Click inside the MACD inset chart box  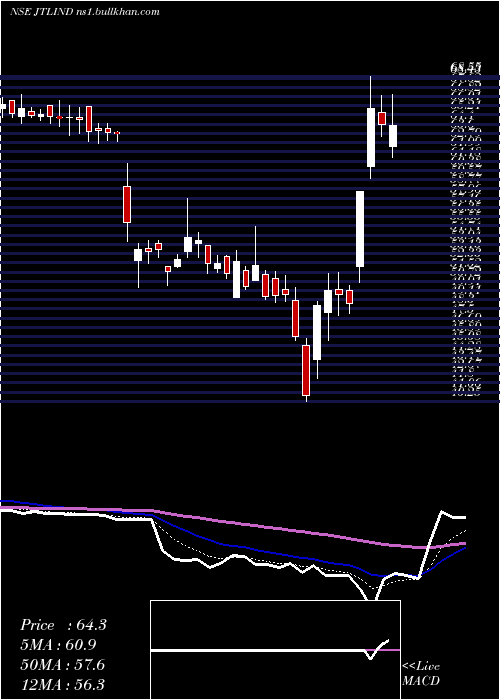tap(275, 650)
